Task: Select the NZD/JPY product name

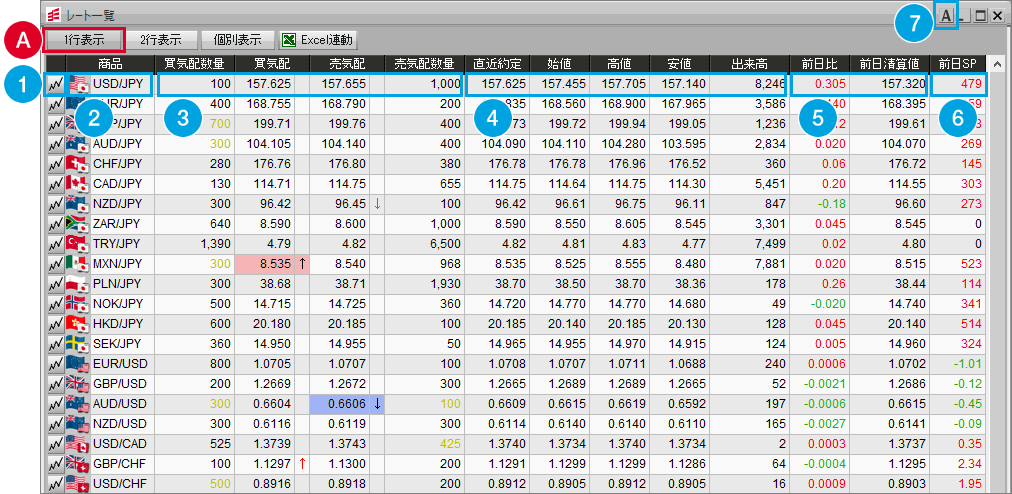Action: [x=117, y=204]
